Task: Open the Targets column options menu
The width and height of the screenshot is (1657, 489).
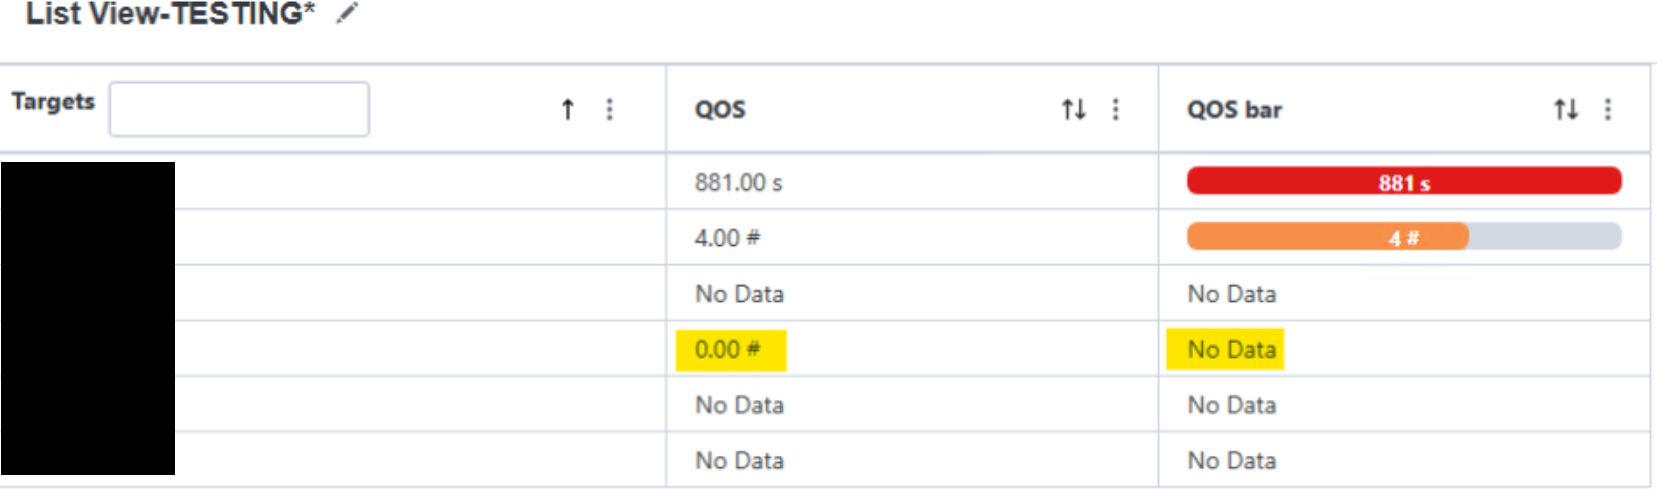Action: tap(610, 109)
